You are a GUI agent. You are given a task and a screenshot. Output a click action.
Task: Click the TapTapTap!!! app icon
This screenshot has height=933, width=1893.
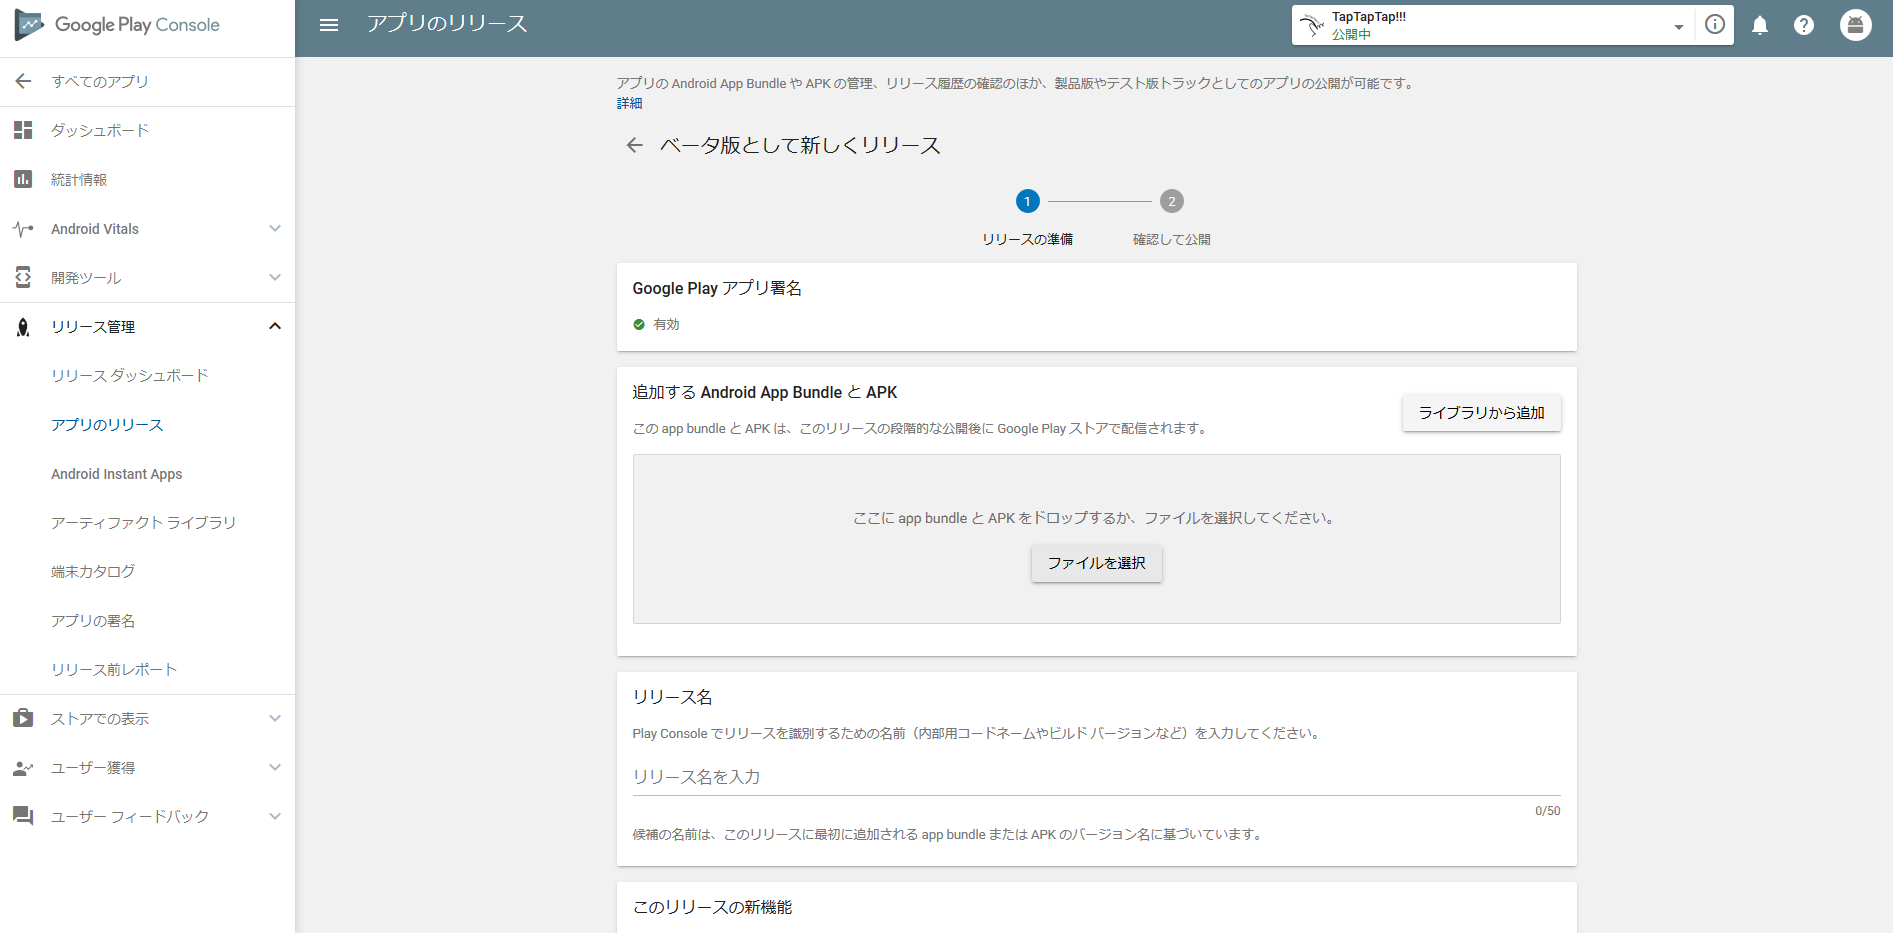pos(1312,25)
